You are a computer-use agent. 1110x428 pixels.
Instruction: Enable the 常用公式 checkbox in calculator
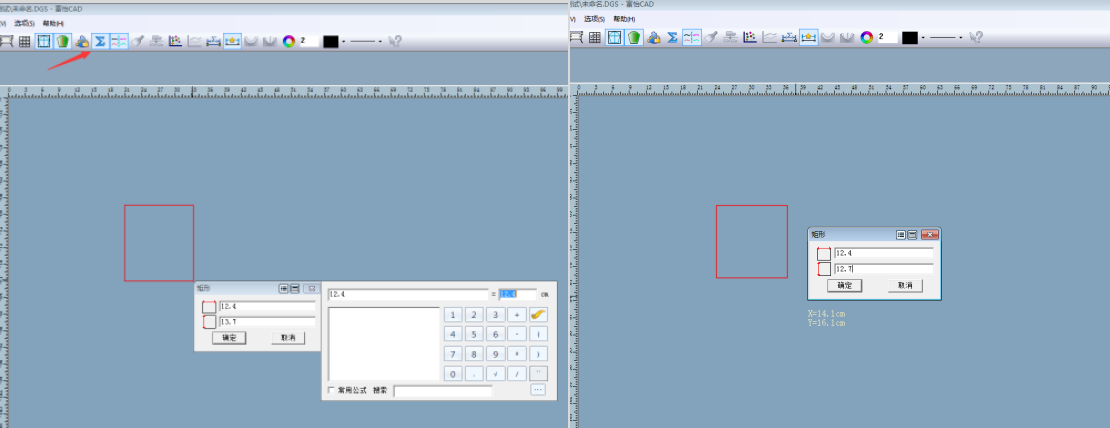click(332, 389)
